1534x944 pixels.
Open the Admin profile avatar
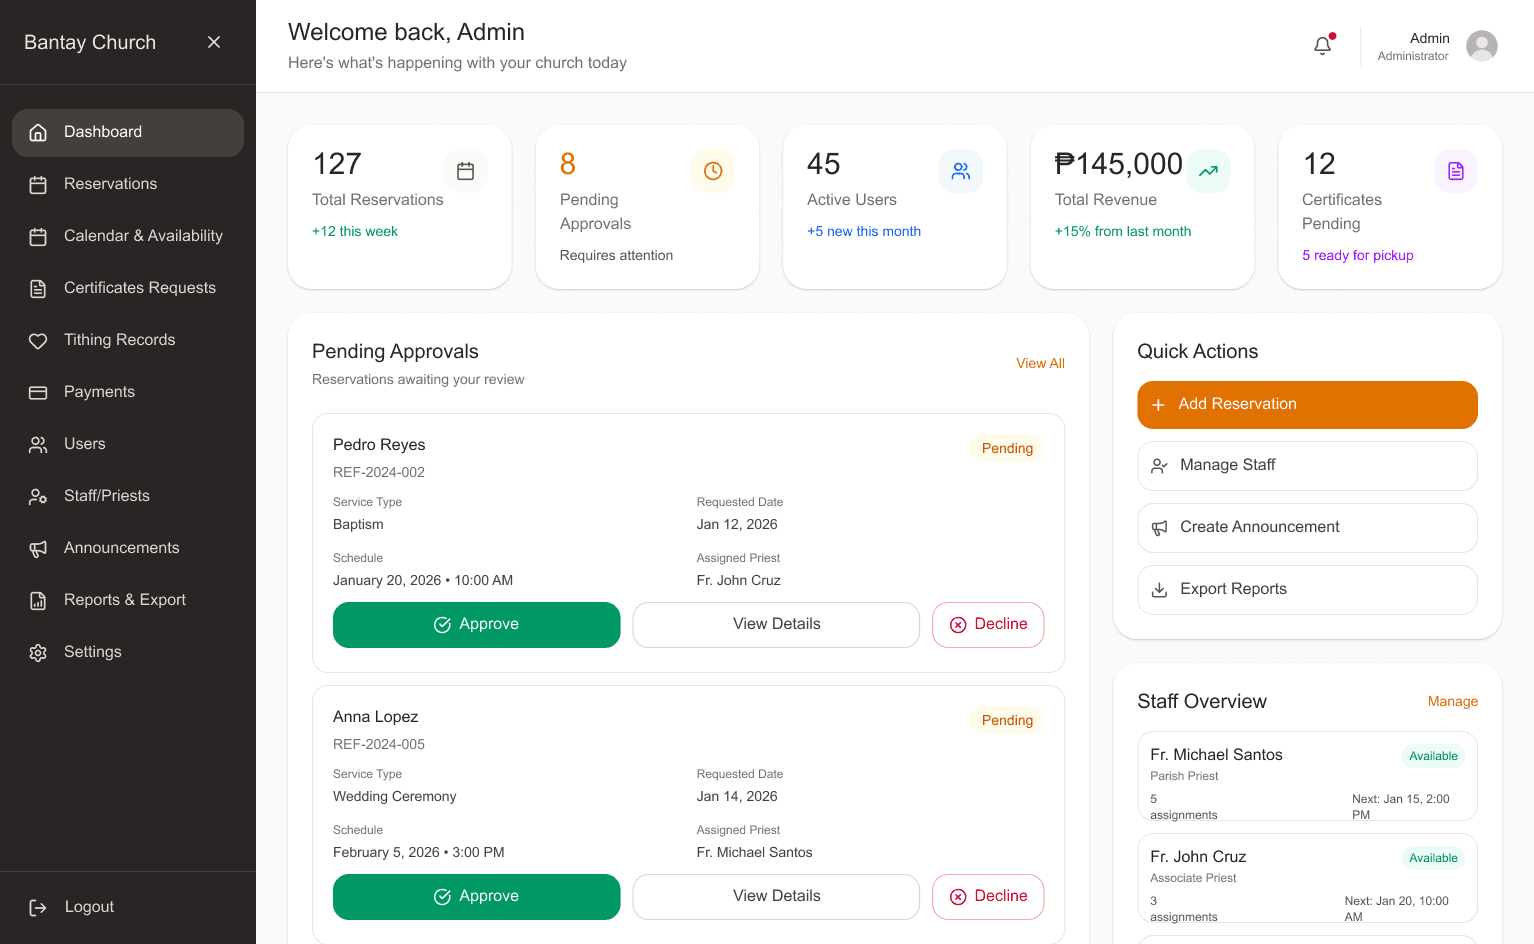1481,46
